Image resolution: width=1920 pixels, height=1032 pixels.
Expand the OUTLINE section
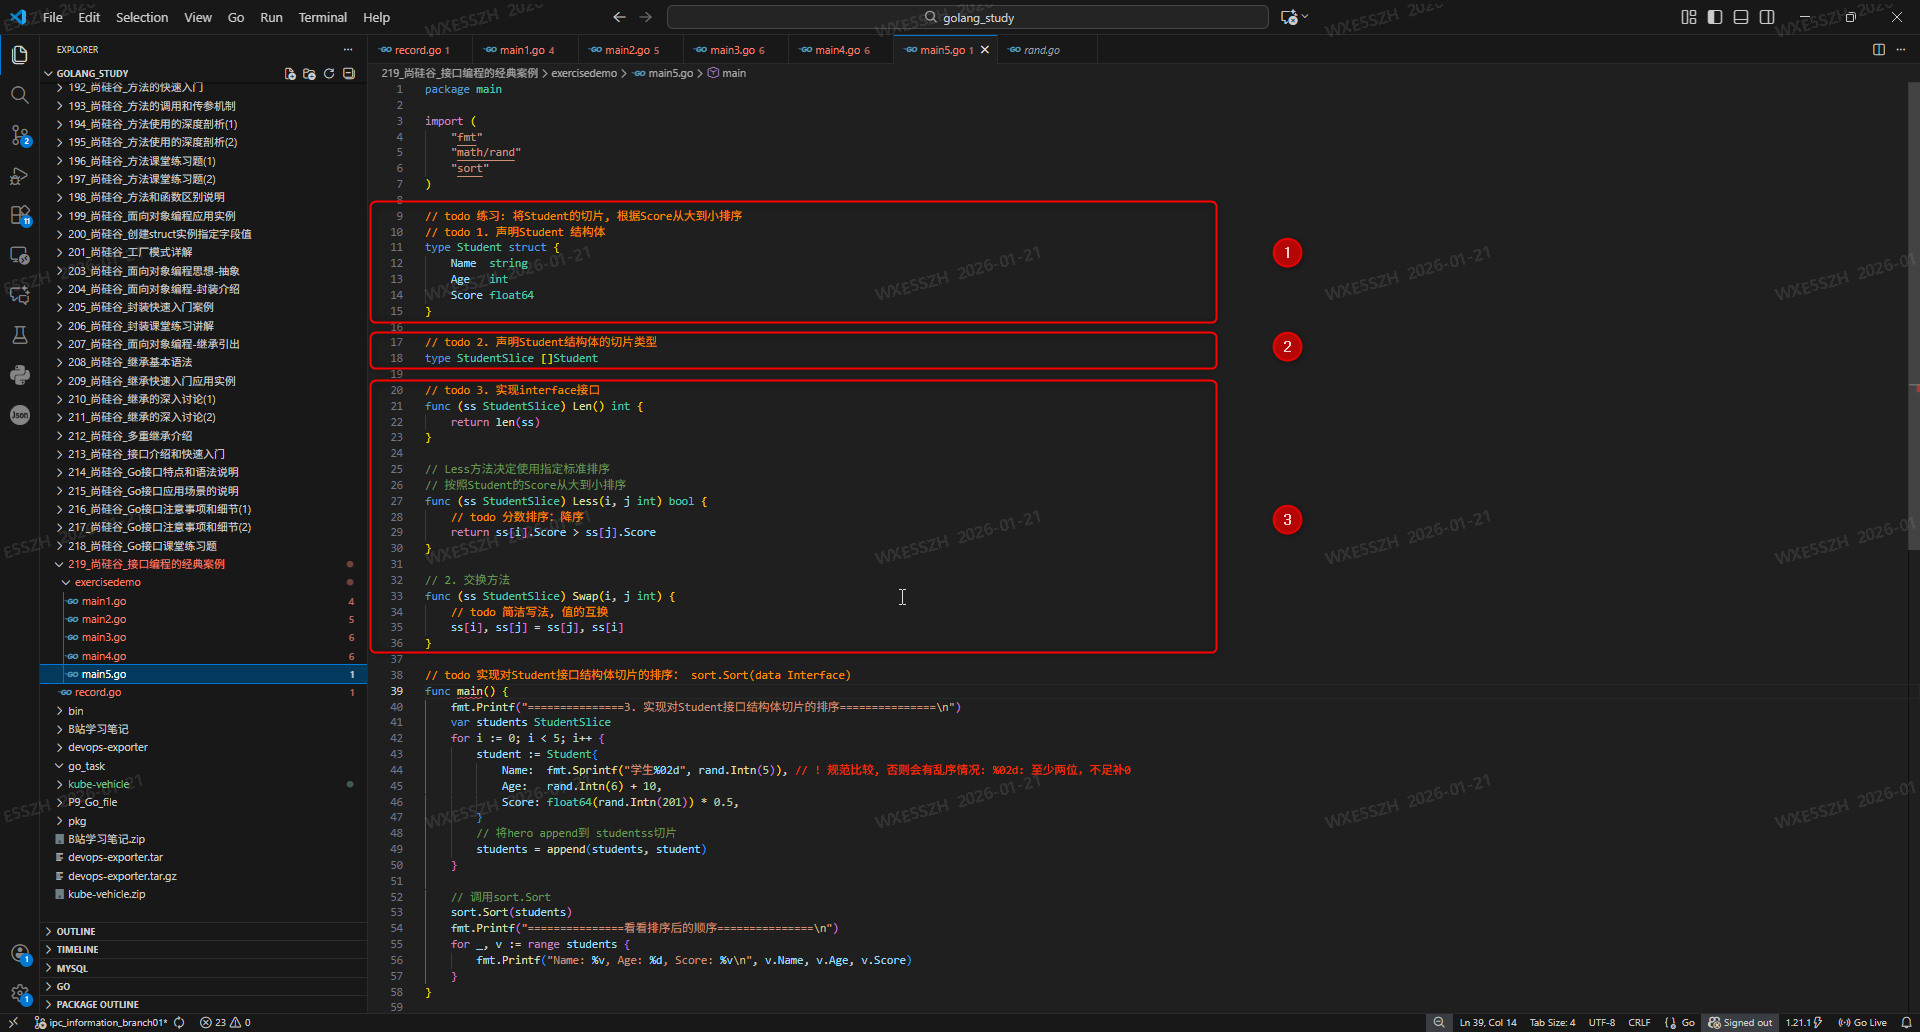[203, 931]
